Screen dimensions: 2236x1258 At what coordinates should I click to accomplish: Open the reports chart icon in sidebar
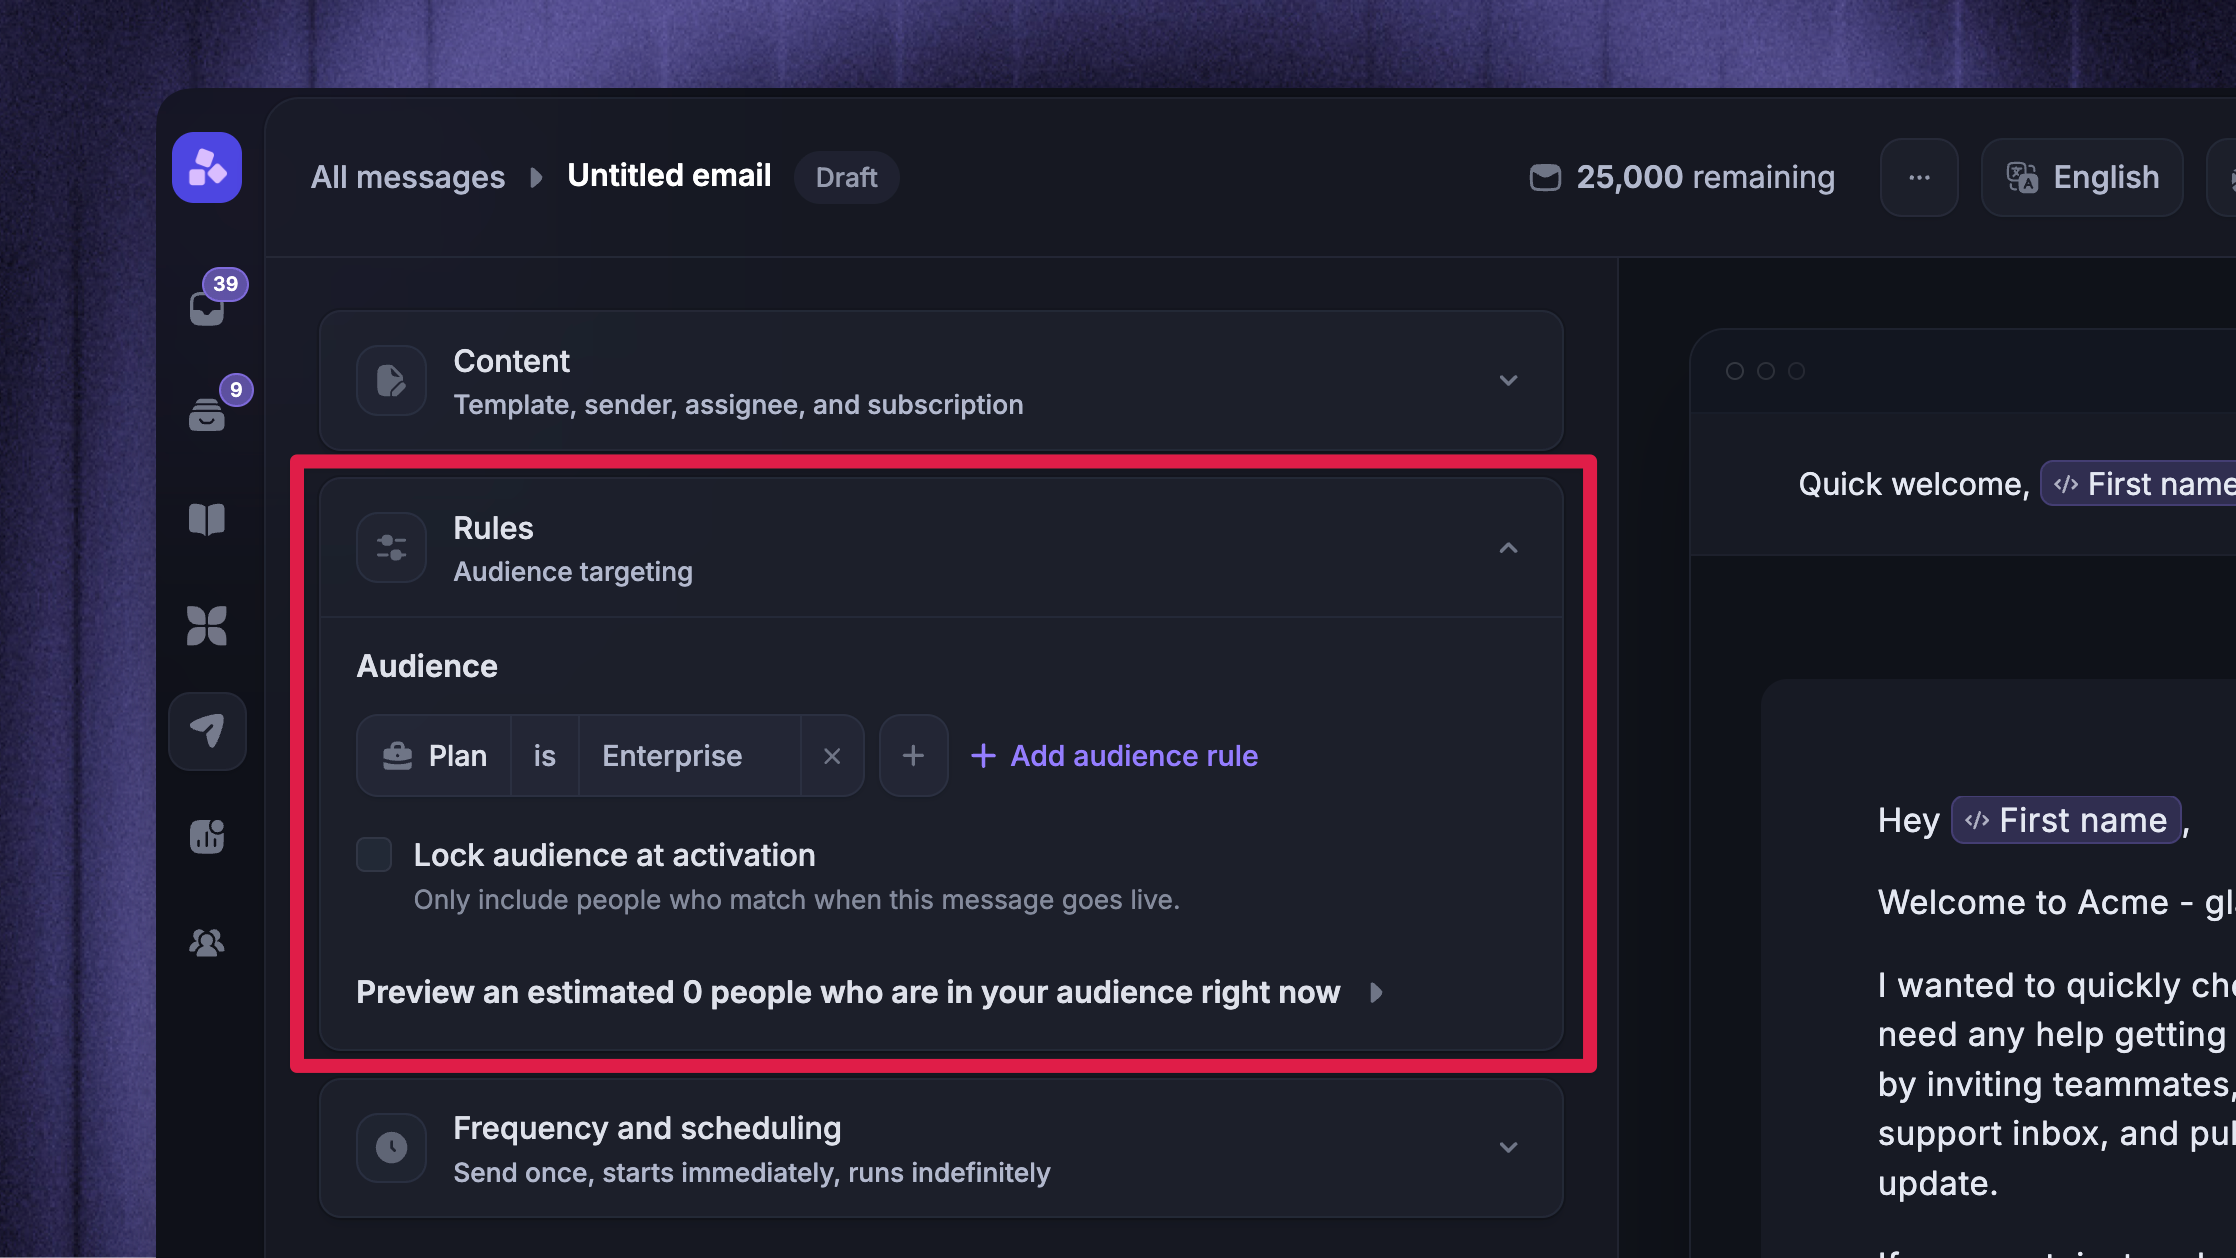(207, 836)
